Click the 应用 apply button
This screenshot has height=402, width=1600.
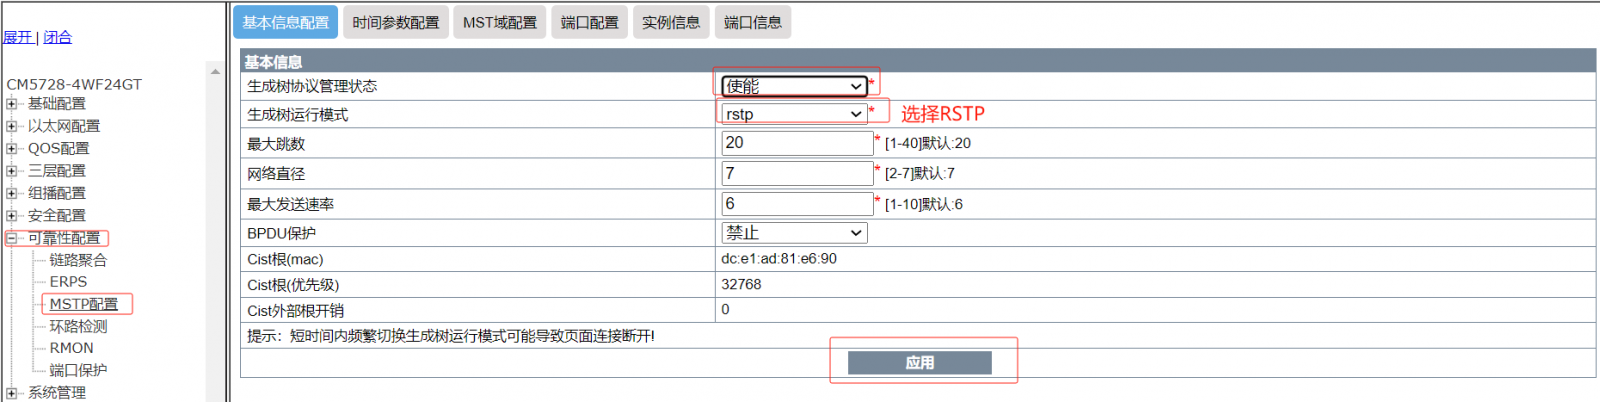[x=919, y=362]
